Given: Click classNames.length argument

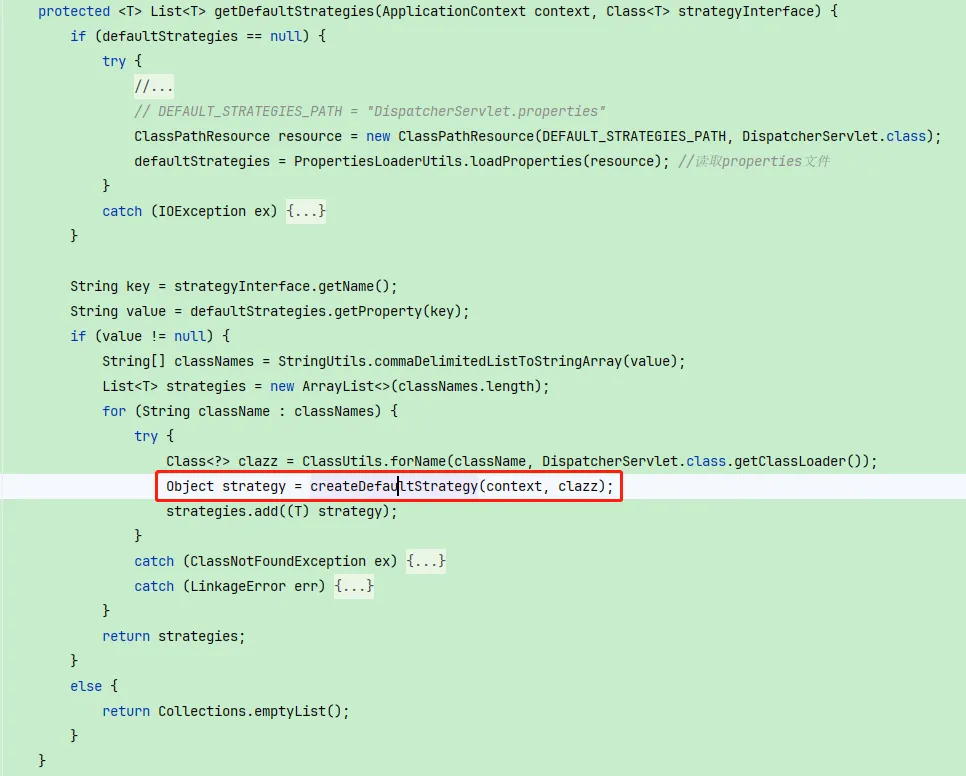Looking at the screenshot, I should [466, 386].
